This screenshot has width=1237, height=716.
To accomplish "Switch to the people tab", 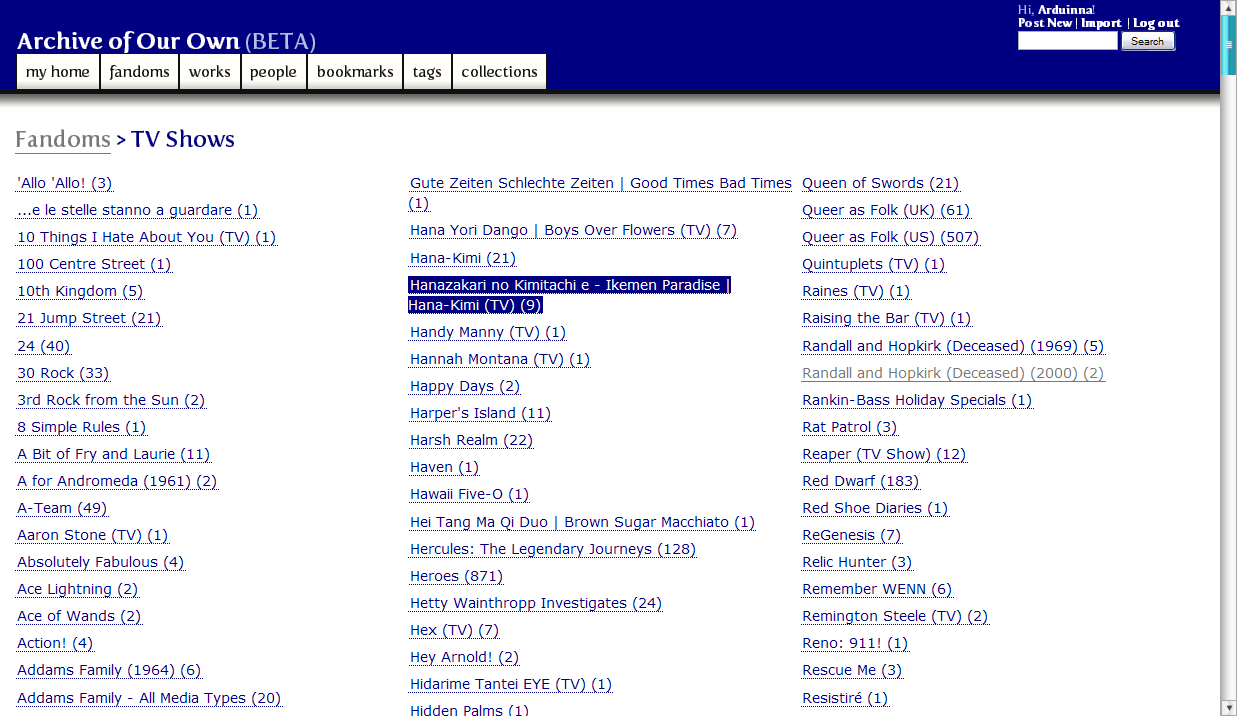I will [x=274, y=72].
